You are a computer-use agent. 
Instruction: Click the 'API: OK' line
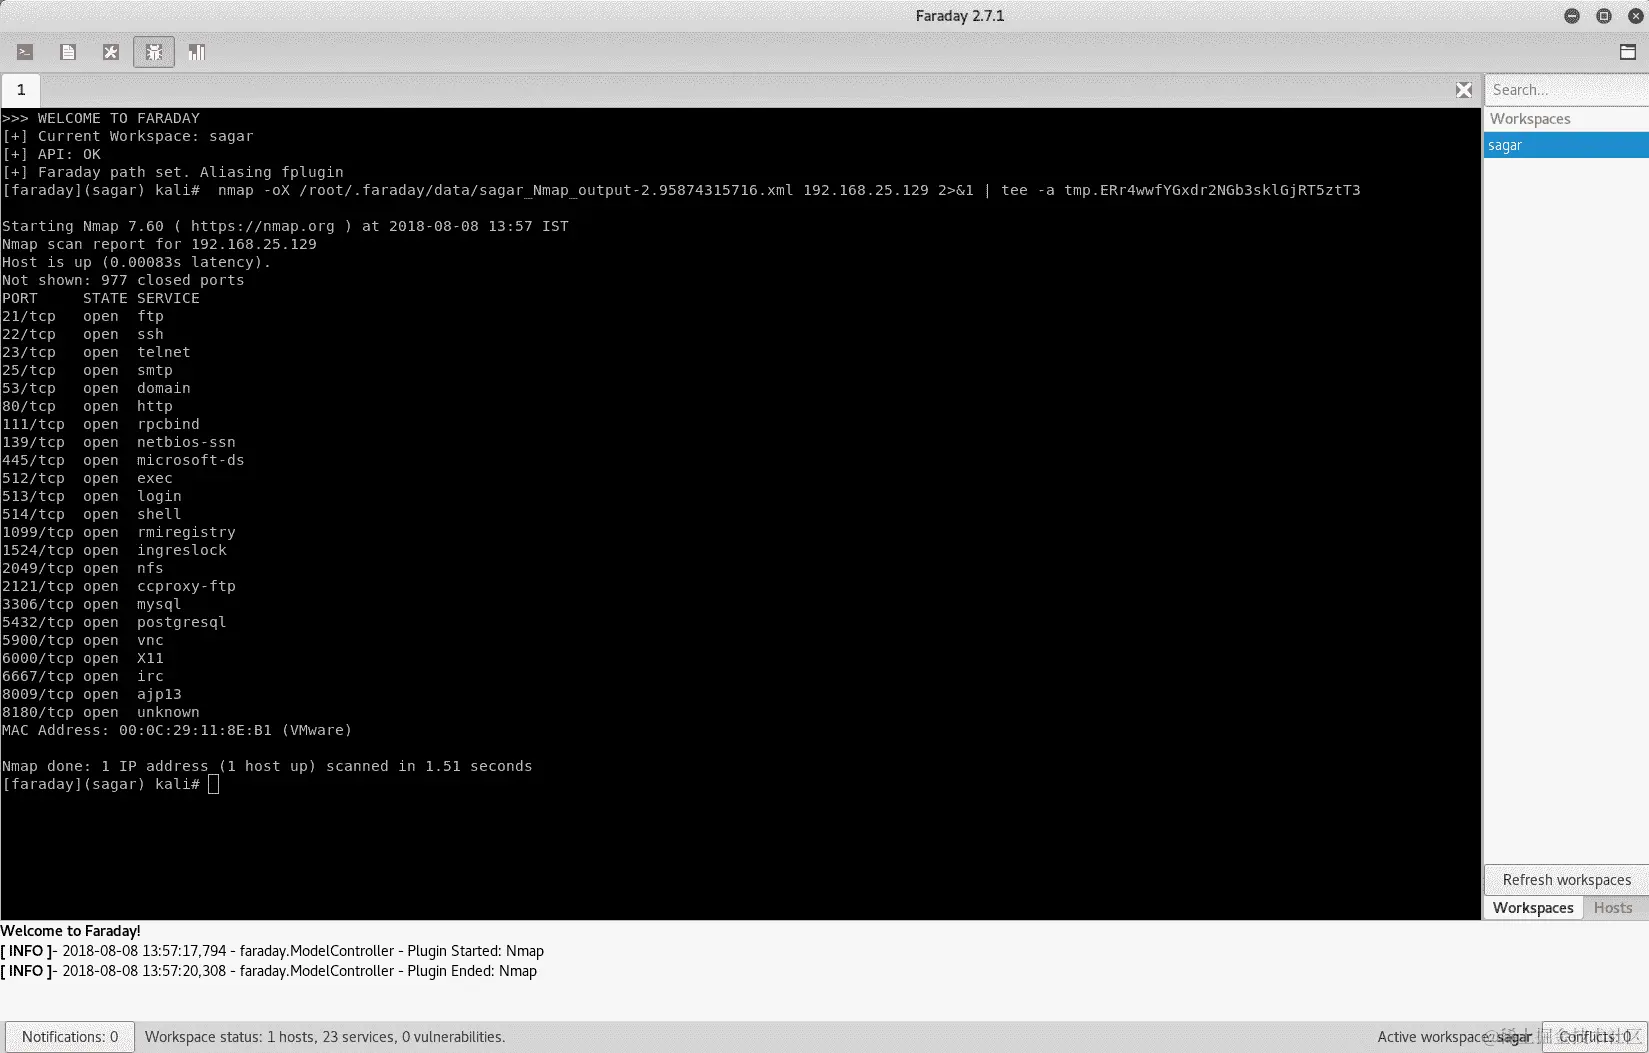(x=51, y=154)
